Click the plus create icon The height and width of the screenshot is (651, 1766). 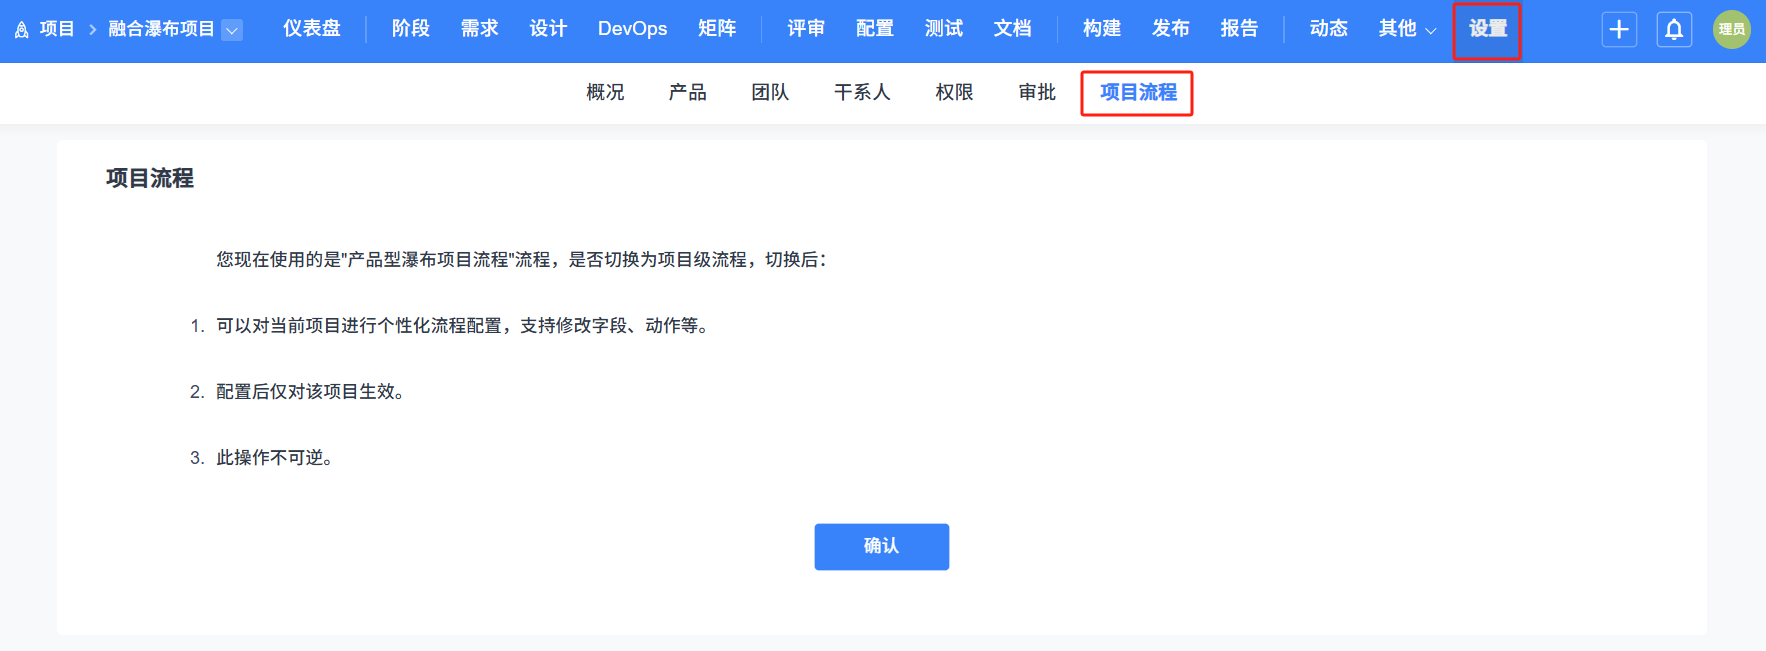[x=1619, y=30]
